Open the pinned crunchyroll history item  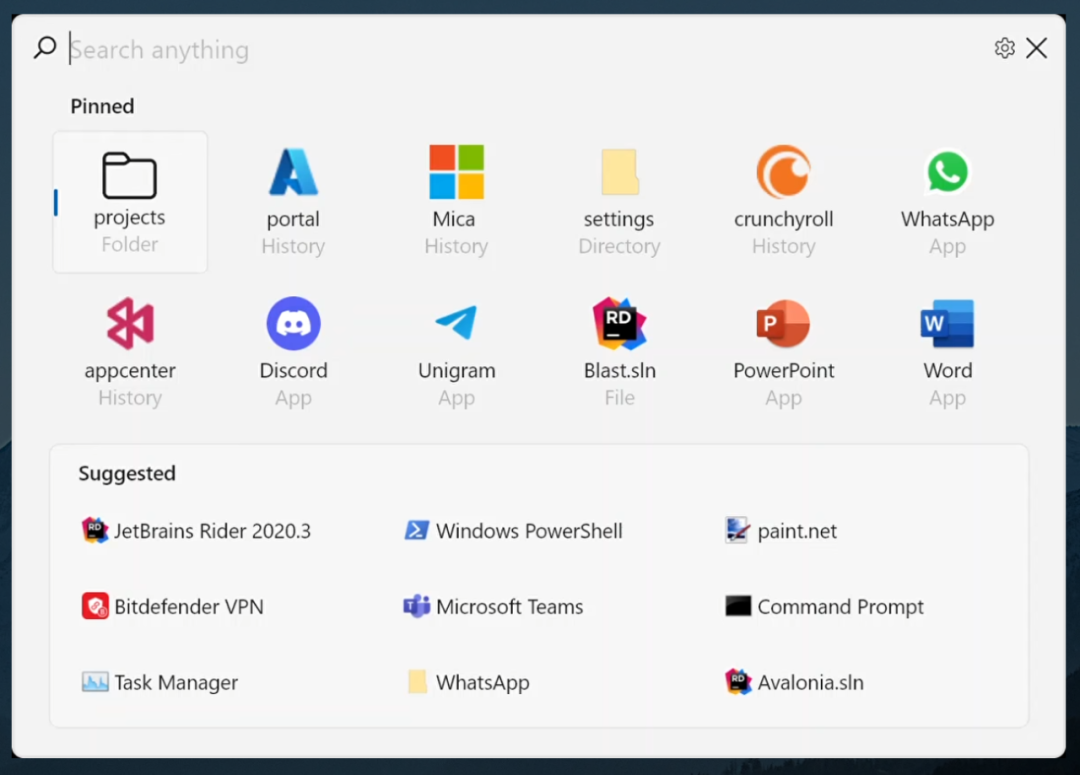[x=783, y=202]
